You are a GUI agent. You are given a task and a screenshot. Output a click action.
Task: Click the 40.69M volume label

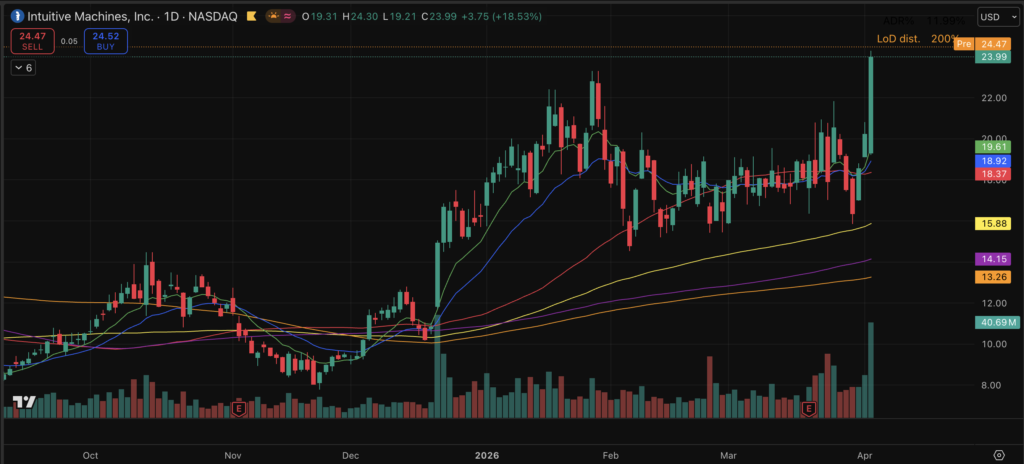(x=996, y=322)
